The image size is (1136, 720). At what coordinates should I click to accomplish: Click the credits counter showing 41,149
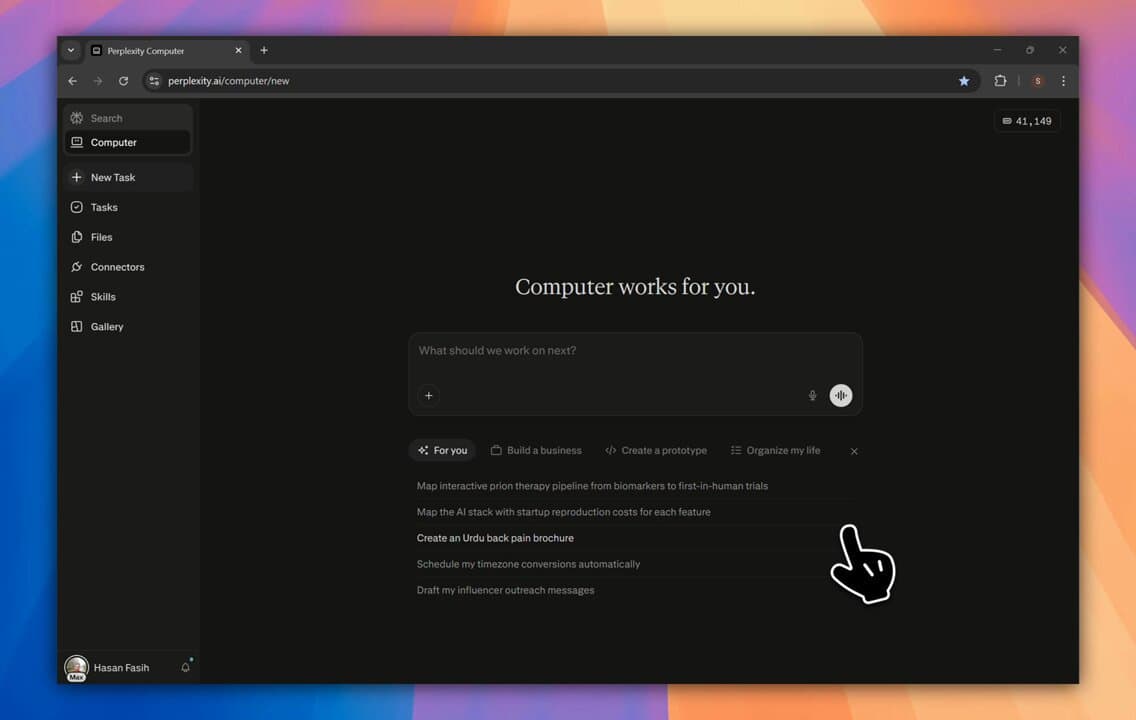(1027, 120)
